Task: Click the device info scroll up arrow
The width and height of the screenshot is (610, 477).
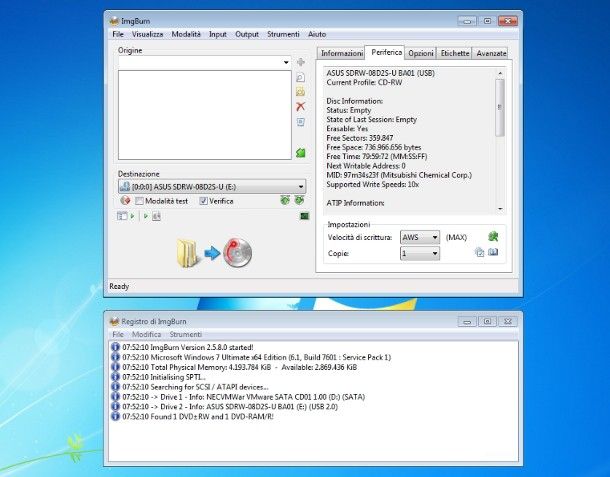Action: coord(500,73)
